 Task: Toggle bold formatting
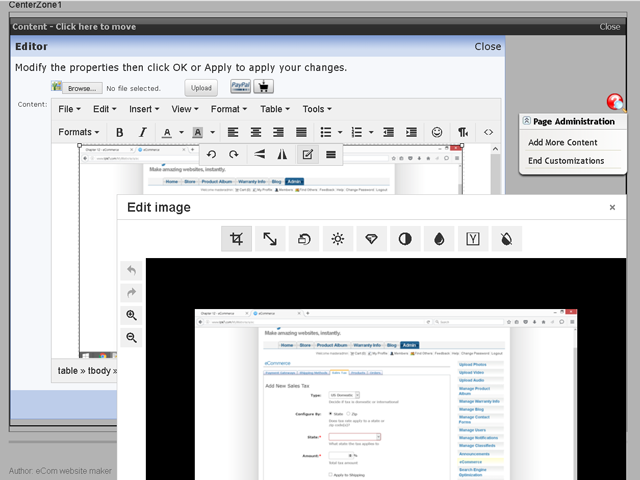click(x=120, y=132)
